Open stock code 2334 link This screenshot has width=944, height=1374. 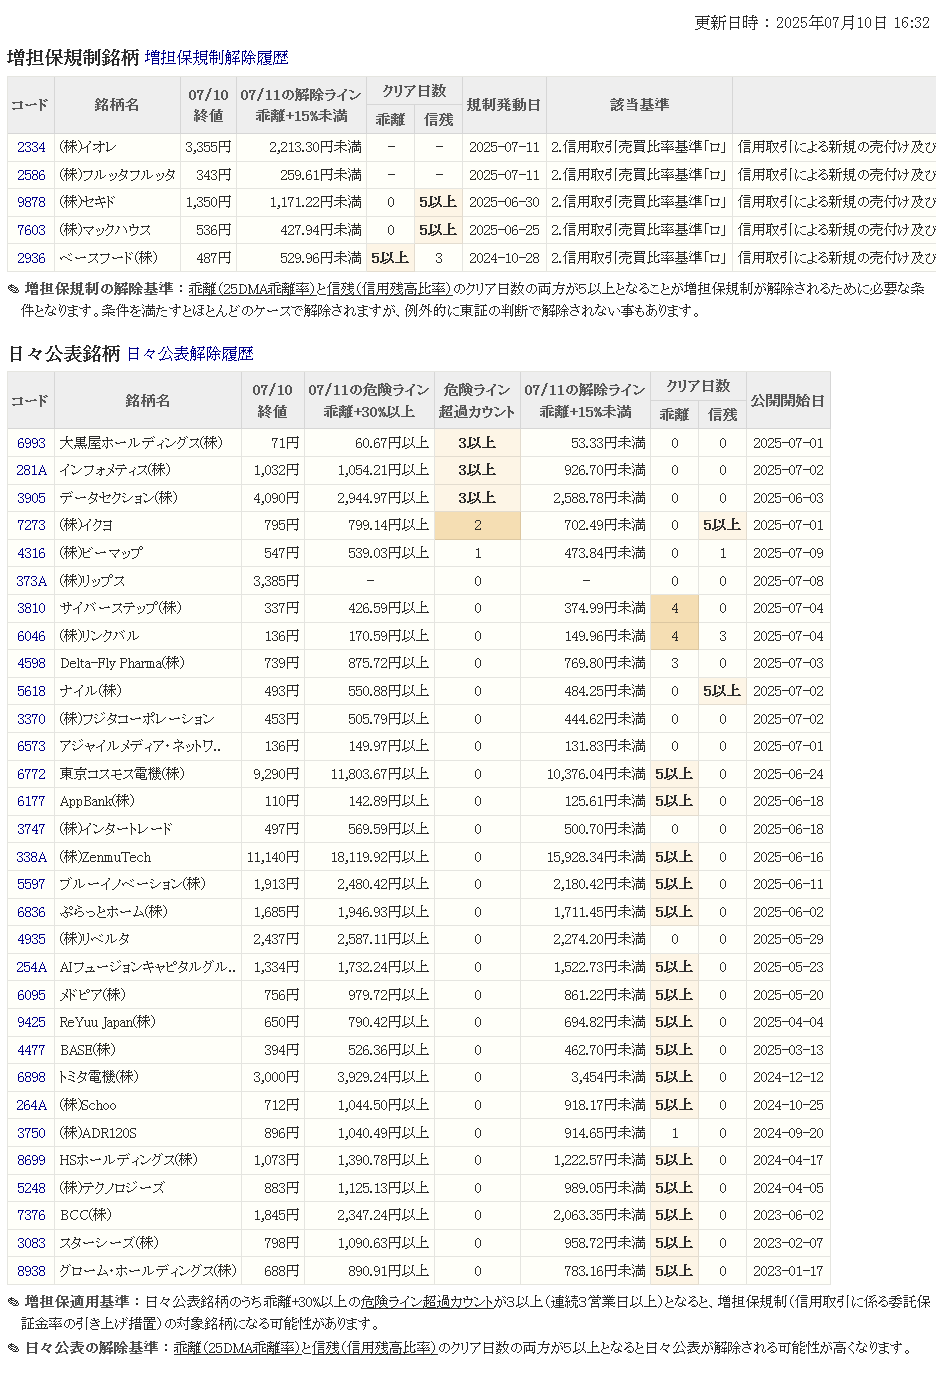(x=31, y=147)
